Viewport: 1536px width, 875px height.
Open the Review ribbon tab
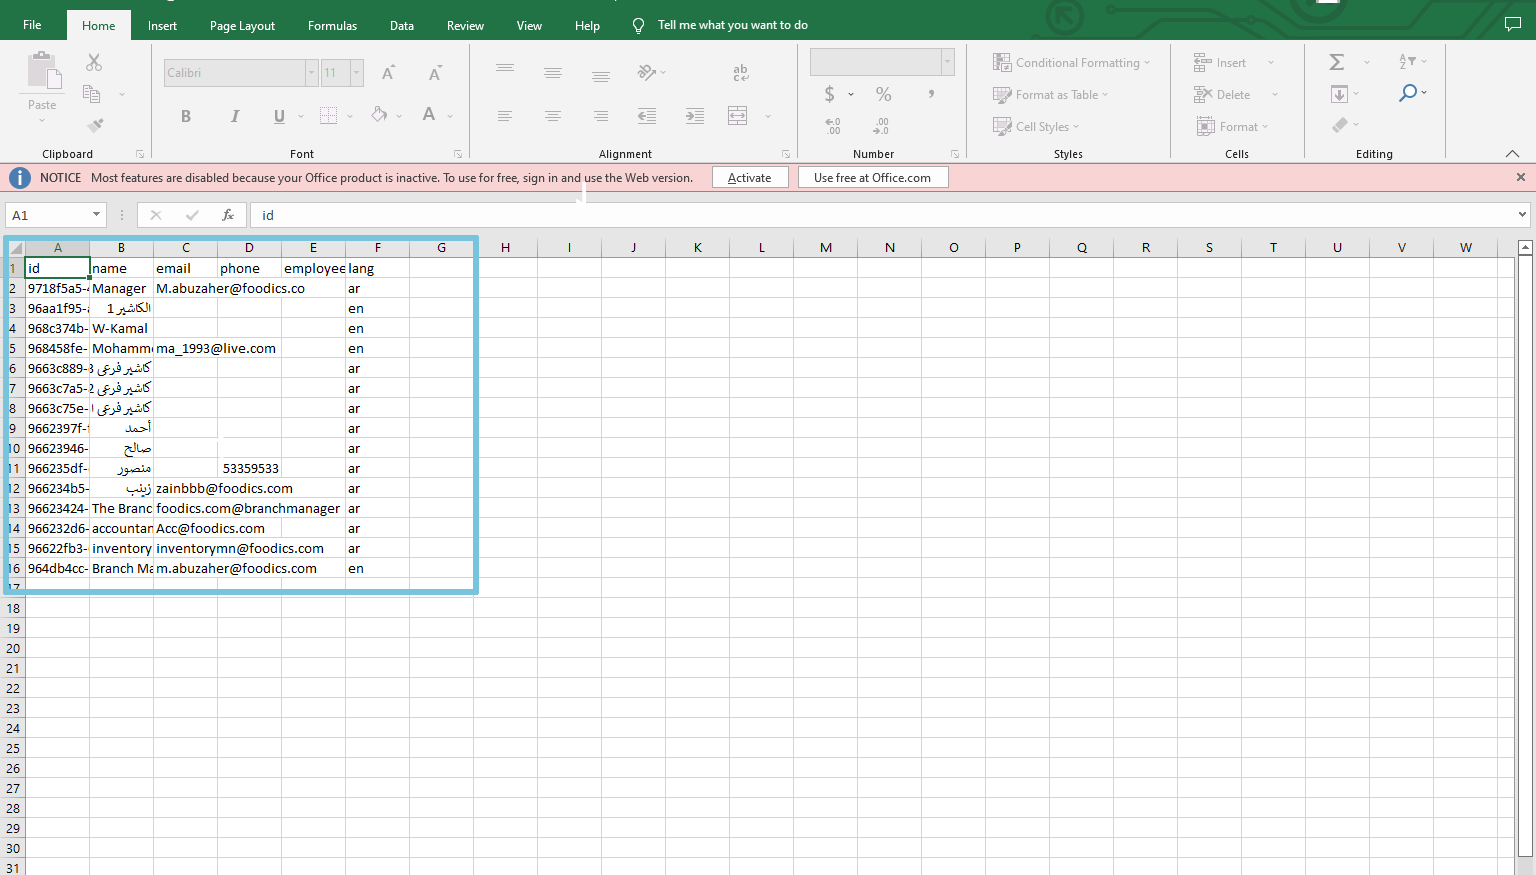tap(464, 24)
